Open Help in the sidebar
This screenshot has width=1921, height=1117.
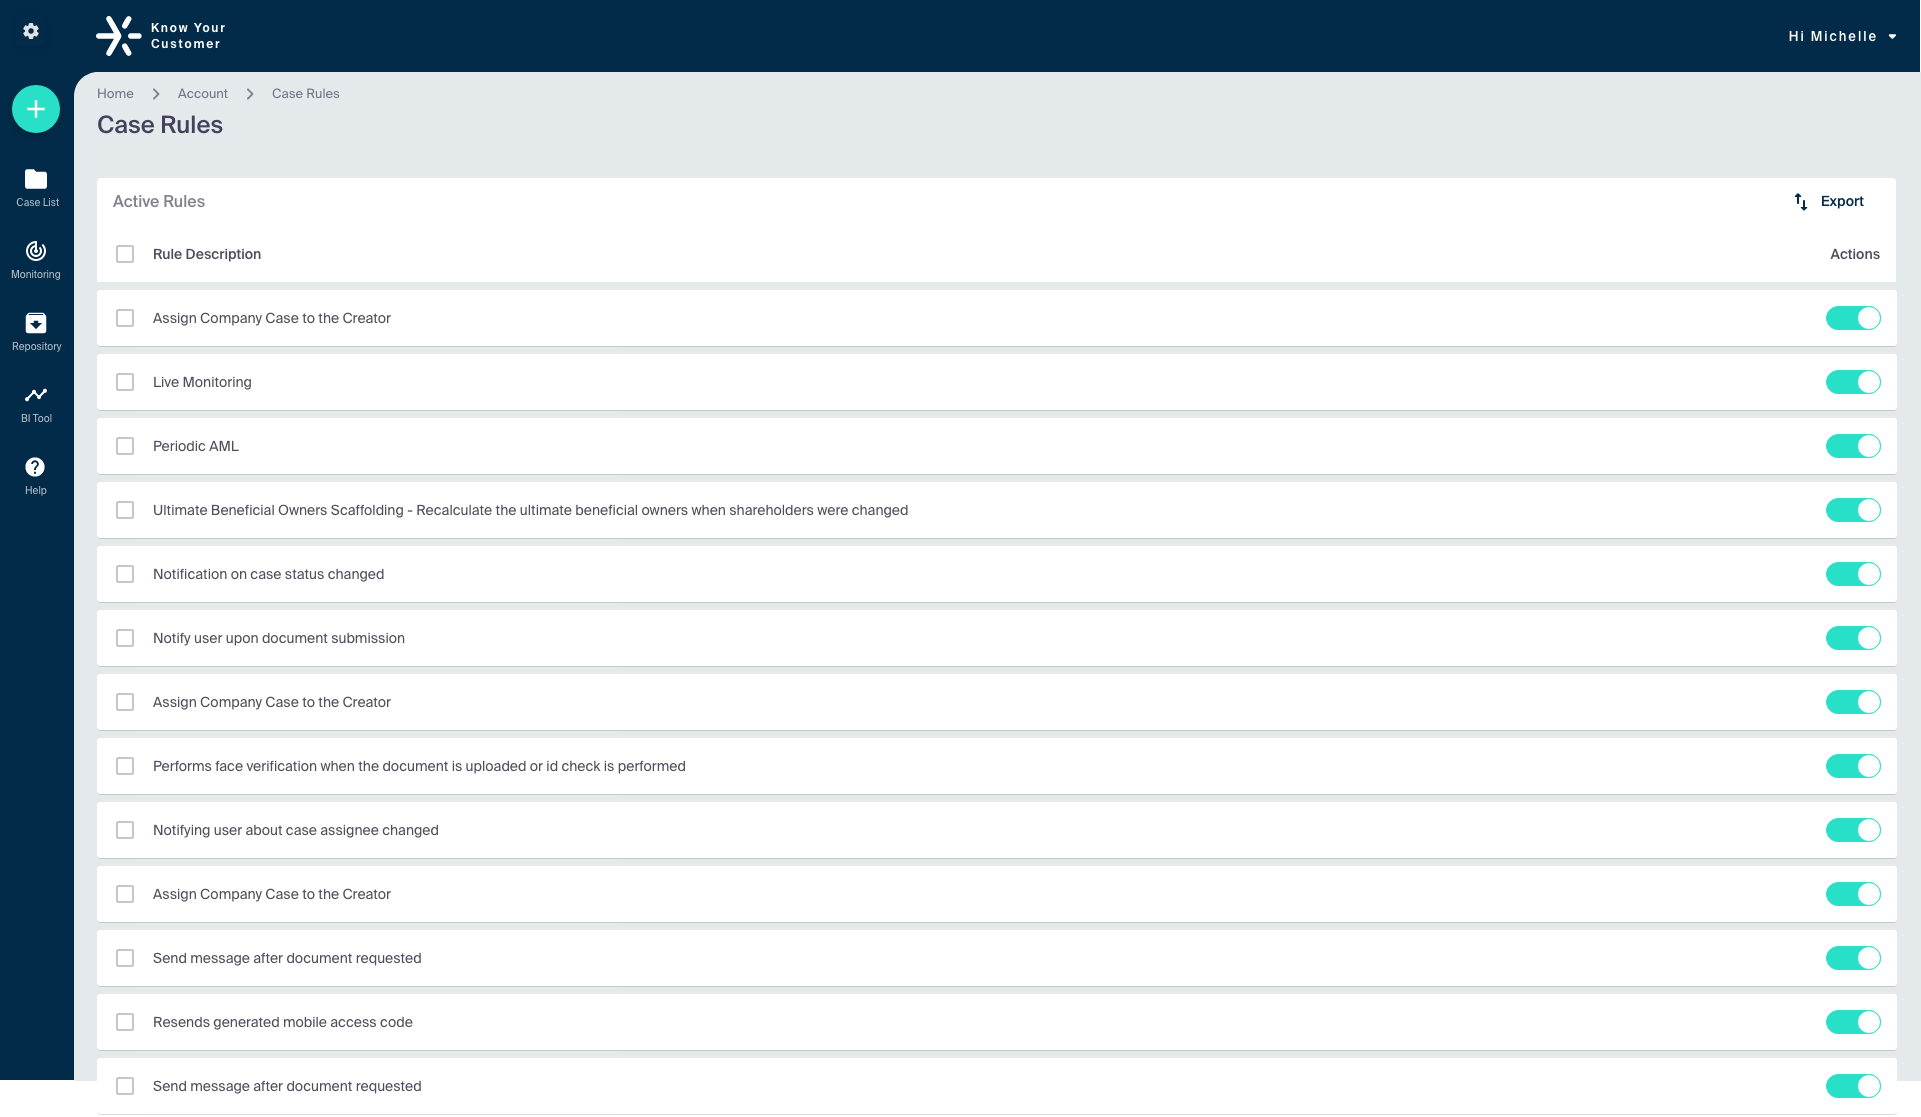point(36,476)
